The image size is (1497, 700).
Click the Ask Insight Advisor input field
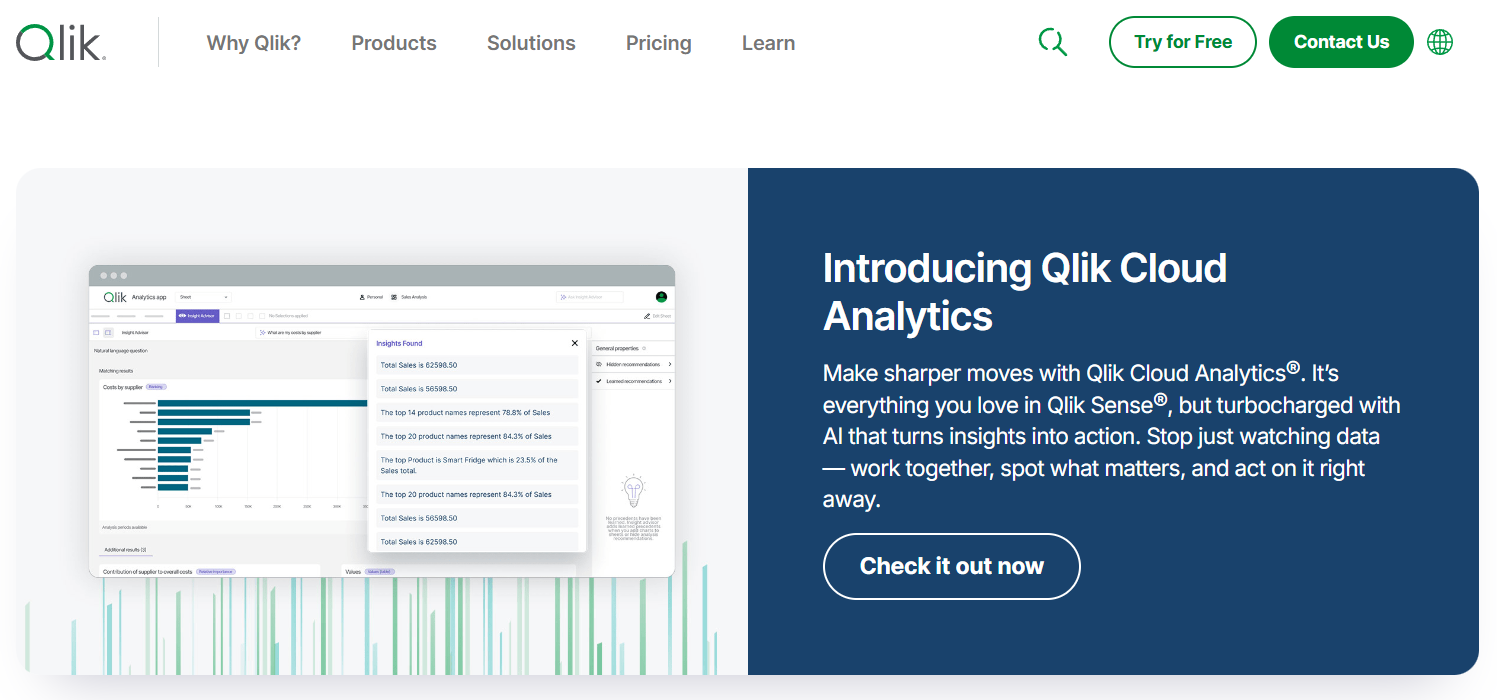pyautogui.click(x=590, y=297)
